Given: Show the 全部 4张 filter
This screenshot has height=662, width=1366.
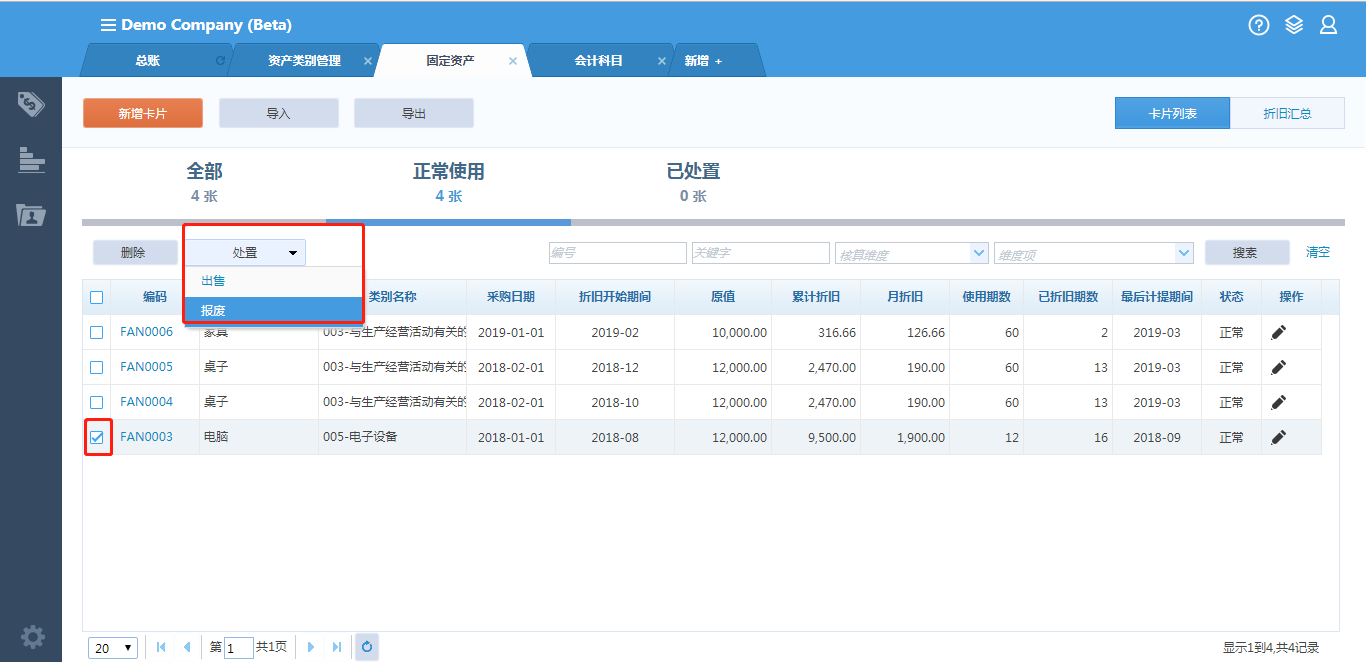Looking at the screenshot, I should [x=204, y=183].
